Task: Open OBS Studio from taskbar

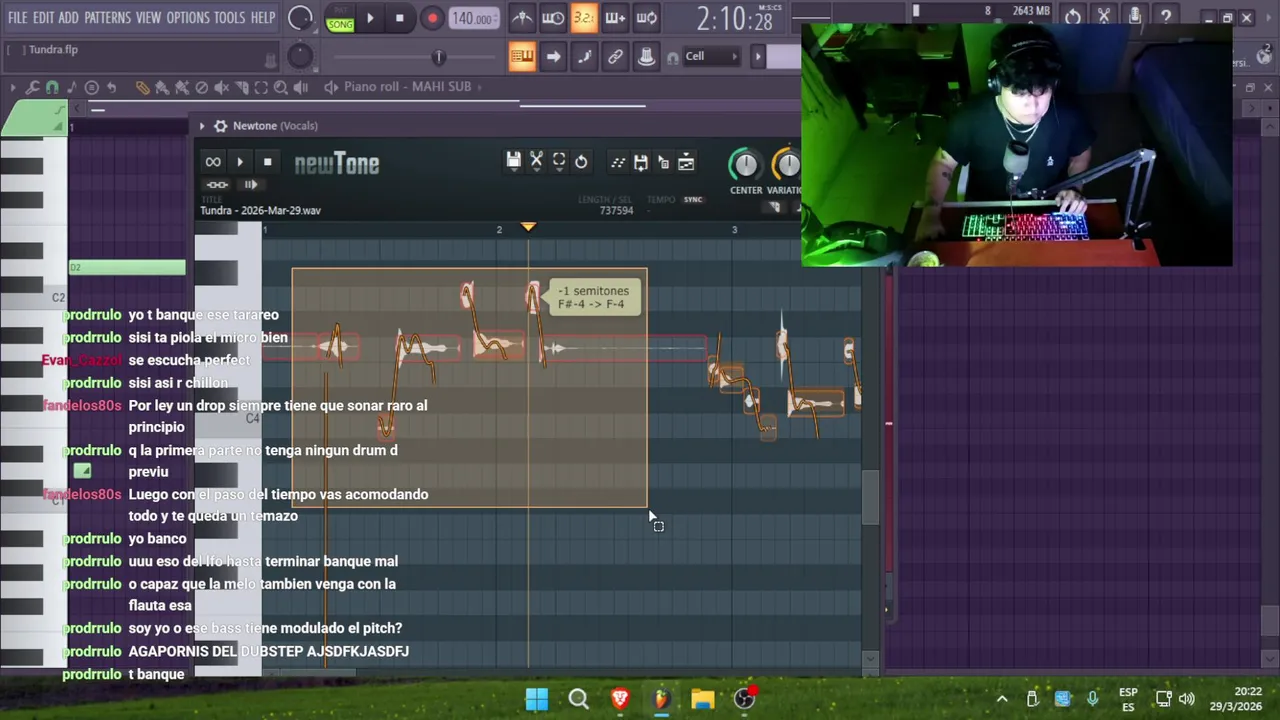Action: tap(745, 699)
